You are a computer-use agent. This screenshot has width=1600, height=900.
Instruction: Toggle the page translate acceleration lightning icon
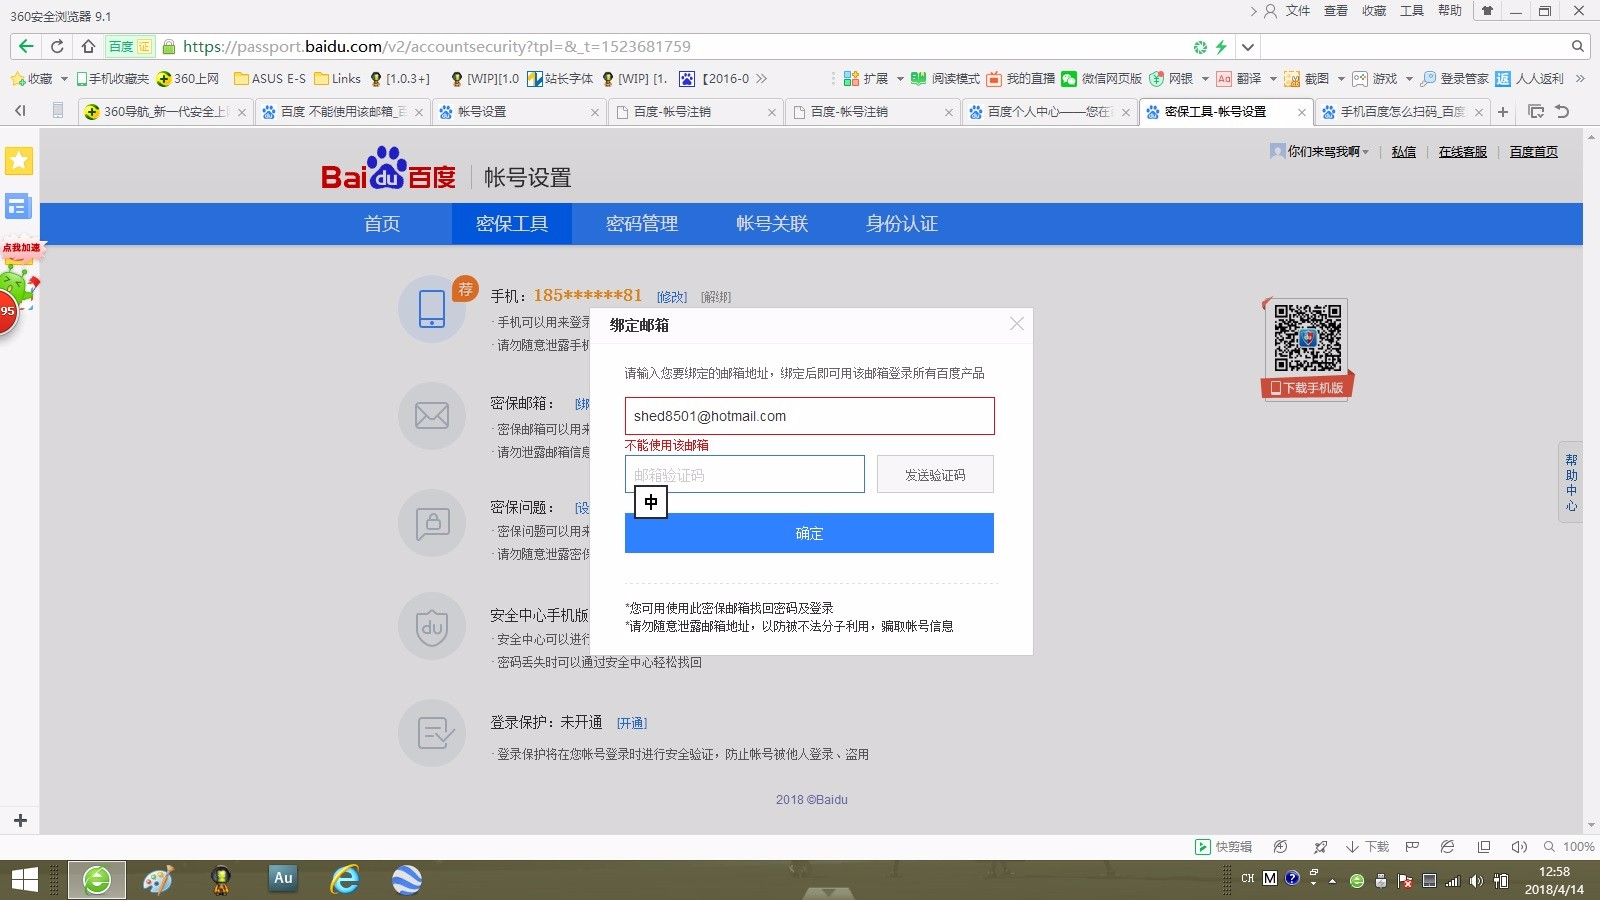[1221, 46]
